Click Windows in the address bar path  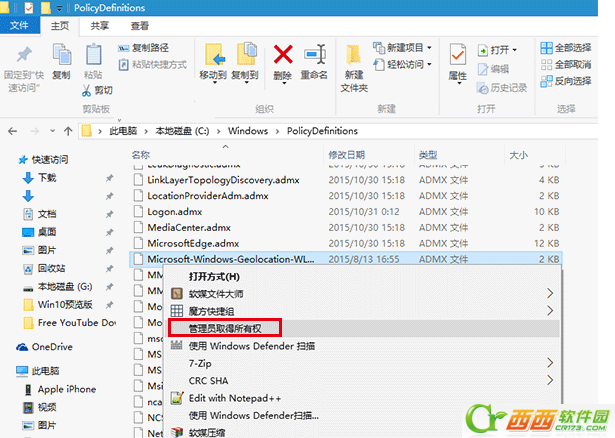point(248,131)
